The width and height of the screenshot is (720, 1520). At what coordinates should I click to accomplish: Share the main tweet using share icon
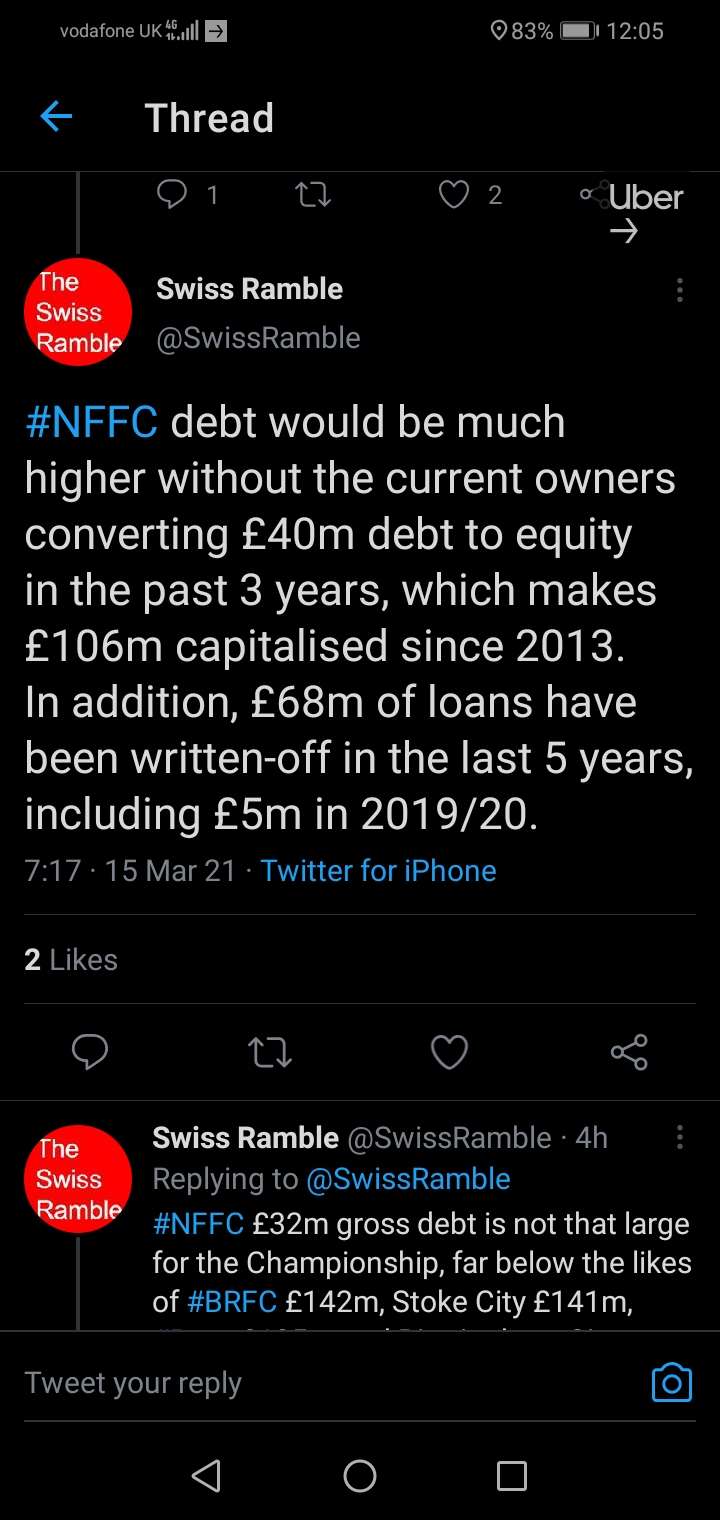click(x=629, y=1052)
